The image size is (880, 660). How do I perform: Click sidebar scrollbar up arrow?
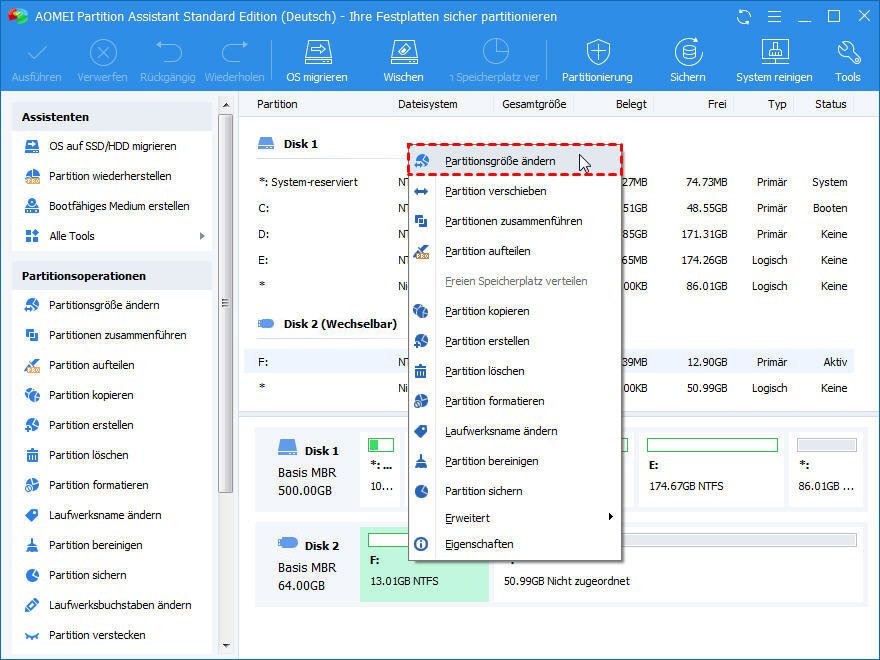226,105
